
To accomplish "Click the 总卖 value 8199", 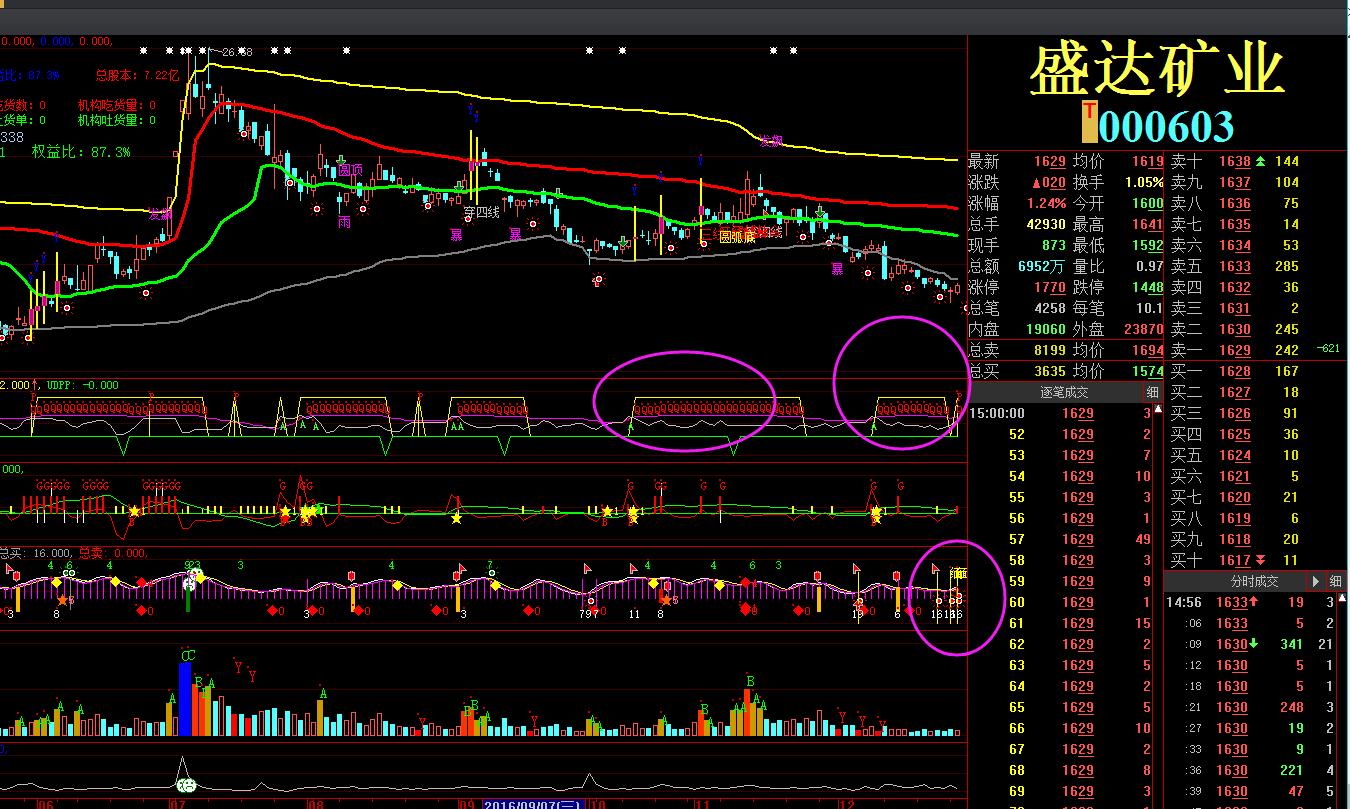I will click(x=1049, y=350).
